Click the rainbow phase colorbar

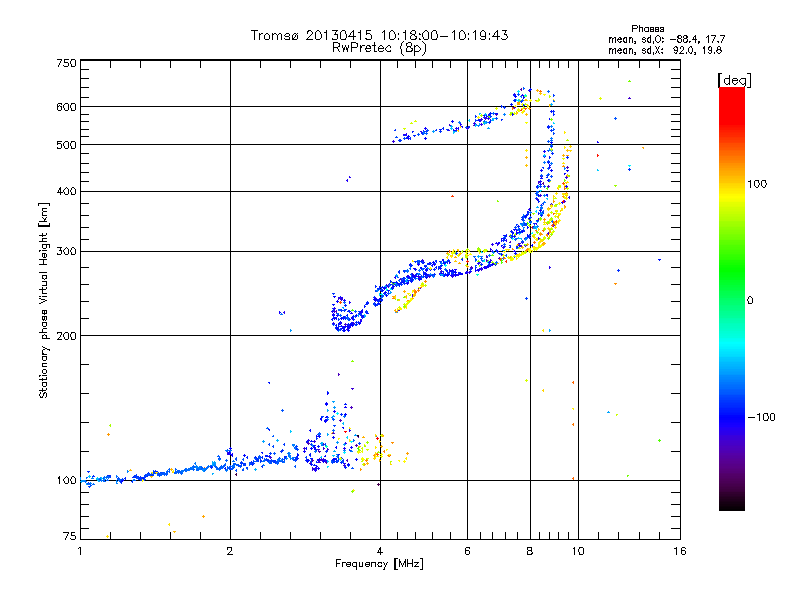[732, 299]
